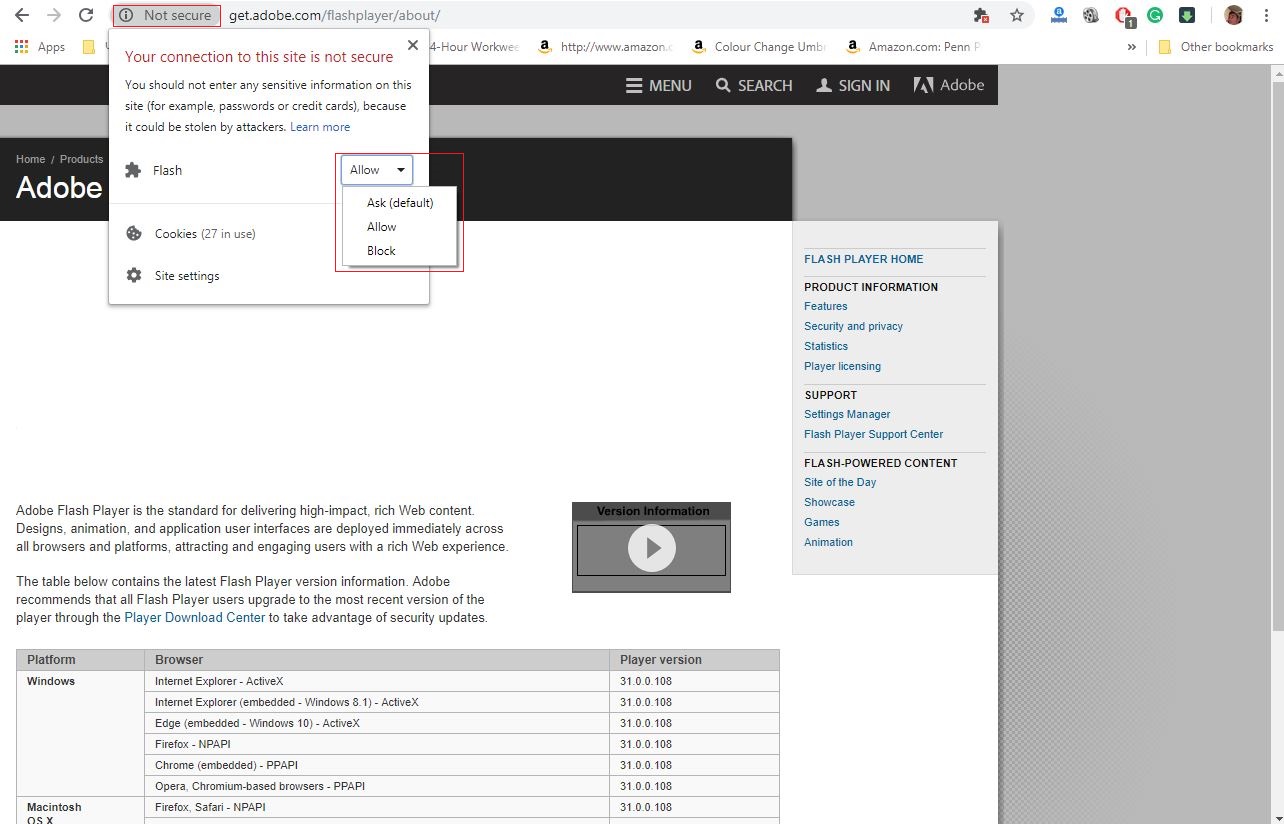
Task: Go back with the browser back arrow
Action: click(22, 15)
